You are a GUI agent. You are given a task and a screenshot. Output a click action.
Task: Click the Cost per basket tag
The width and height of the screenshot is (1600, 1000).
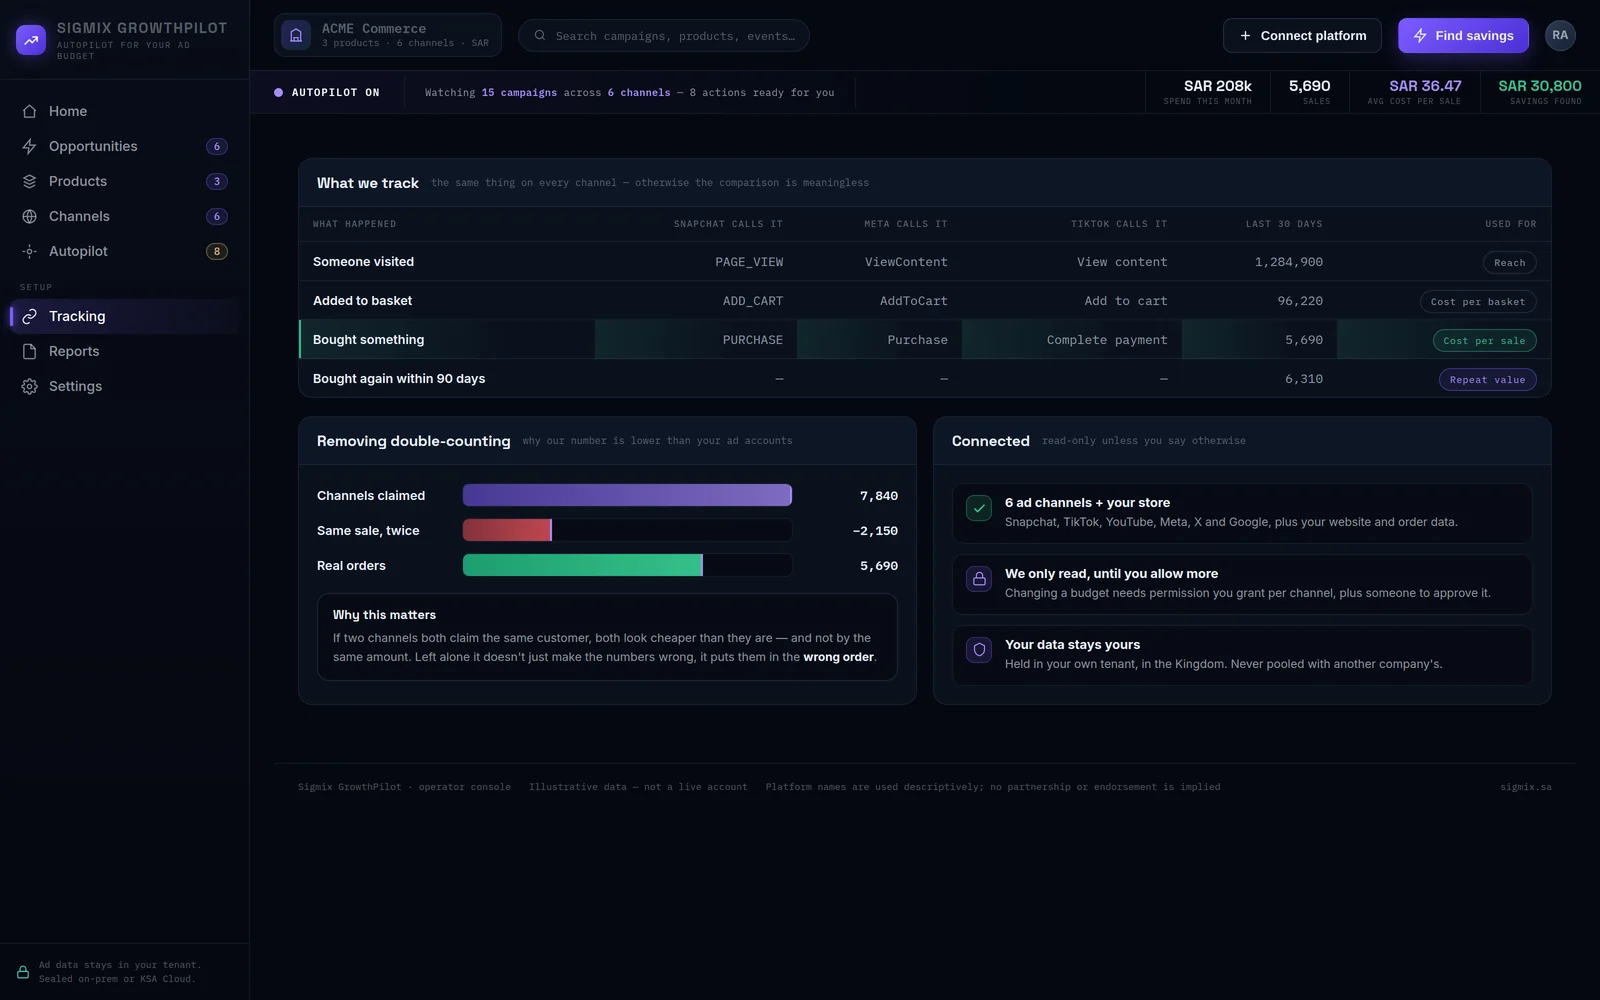pos(1478,302)
